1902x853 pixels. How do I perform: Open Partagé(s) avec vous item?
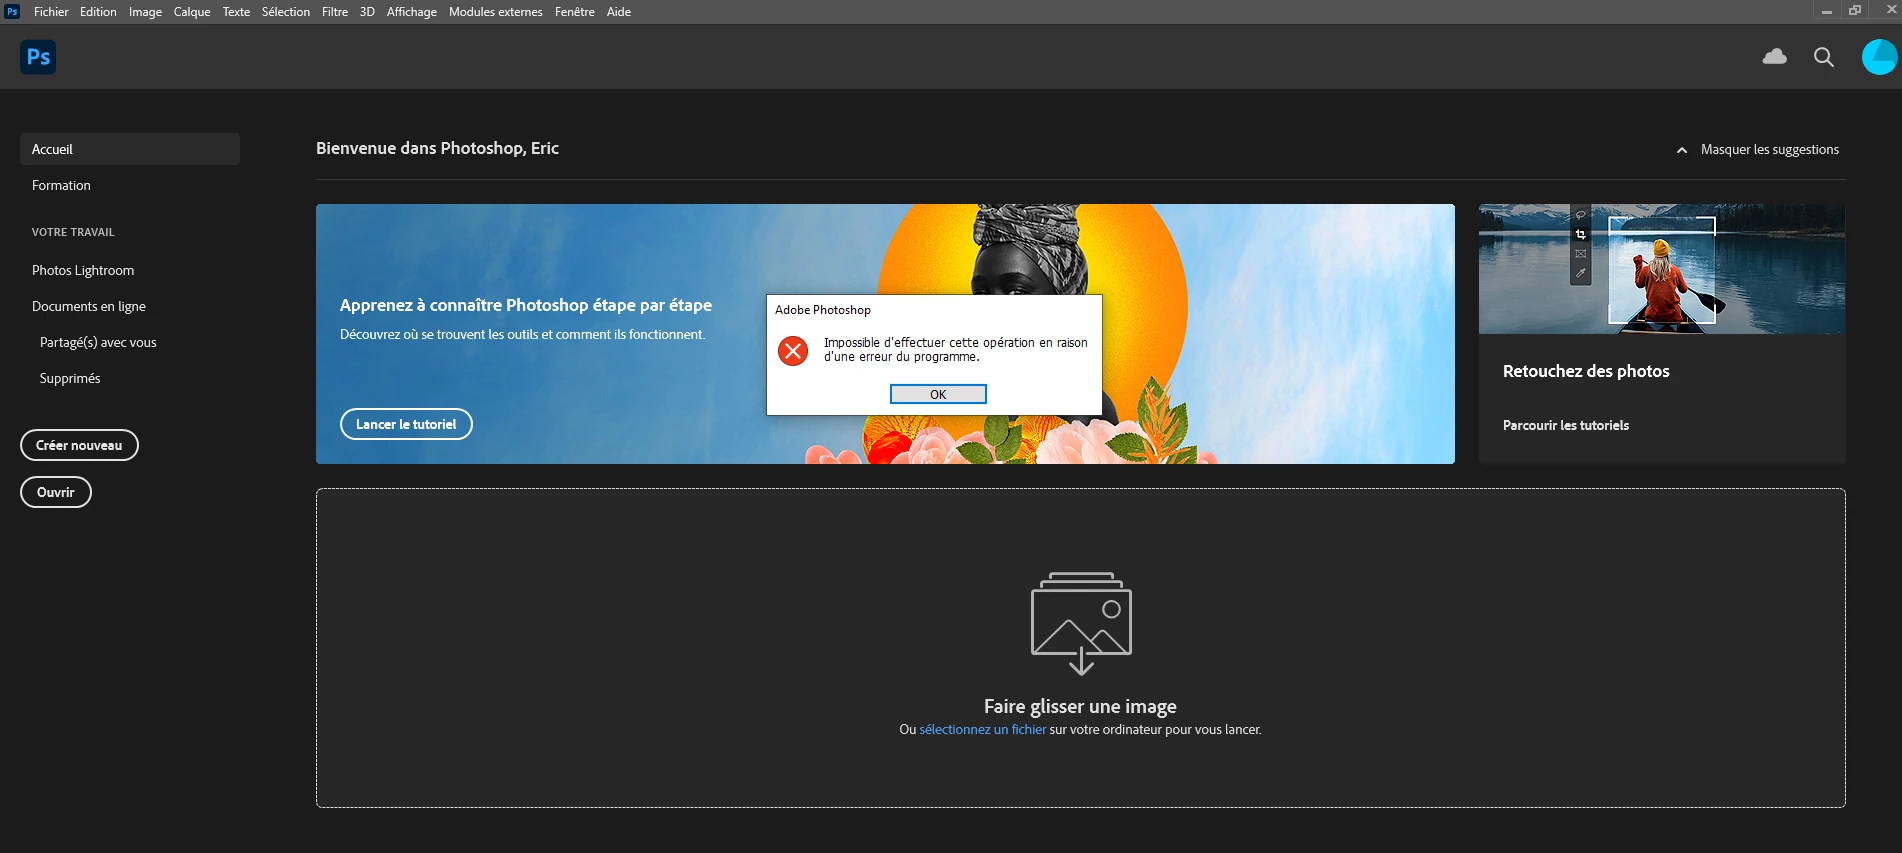98,342
